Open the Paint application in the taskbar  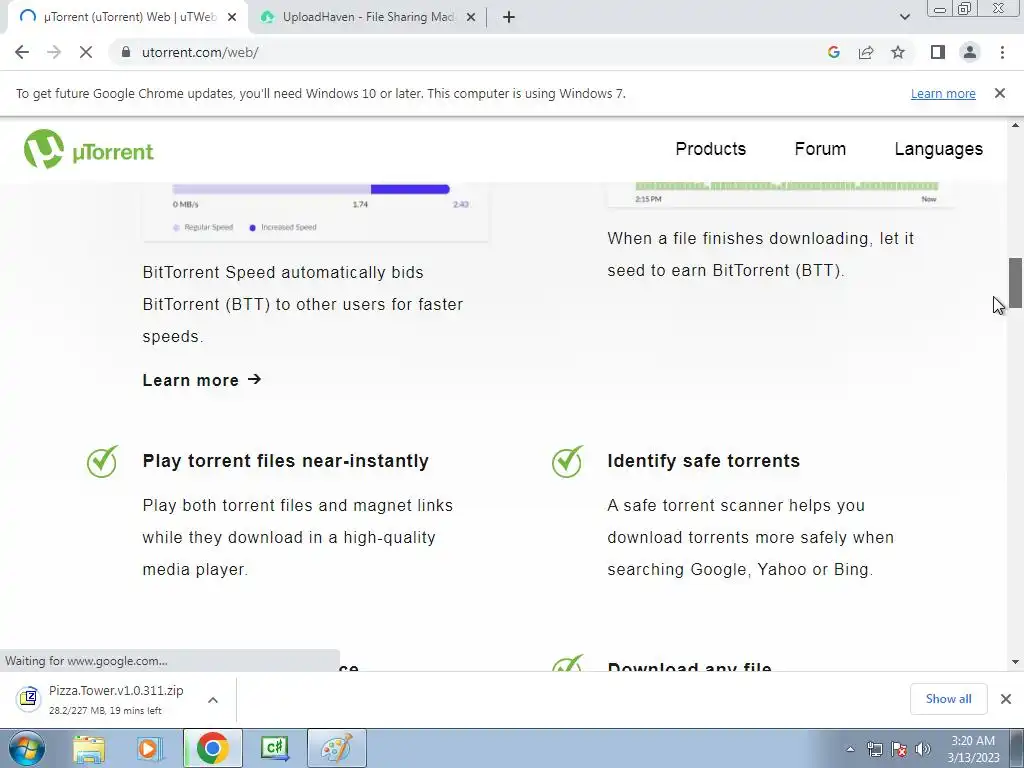pyautogui.click(x=336, y=748)
